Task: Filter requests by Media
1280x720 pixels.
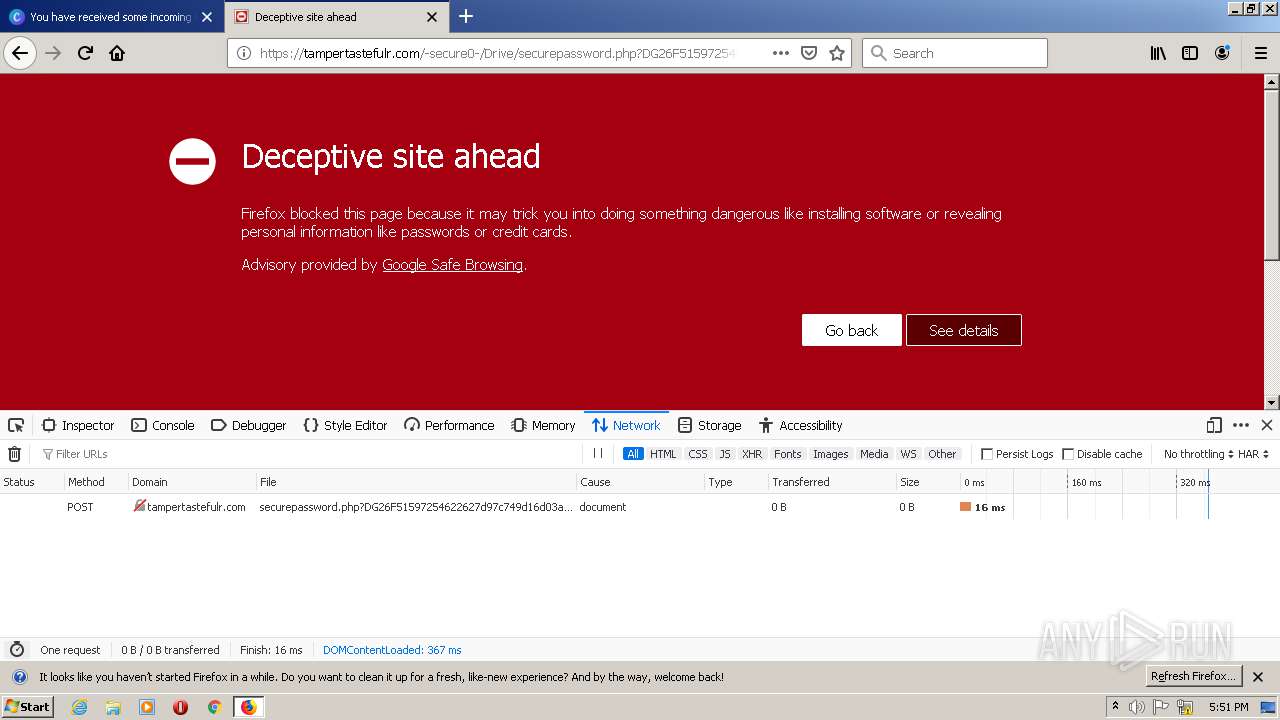Action: [x=874, y=454]
